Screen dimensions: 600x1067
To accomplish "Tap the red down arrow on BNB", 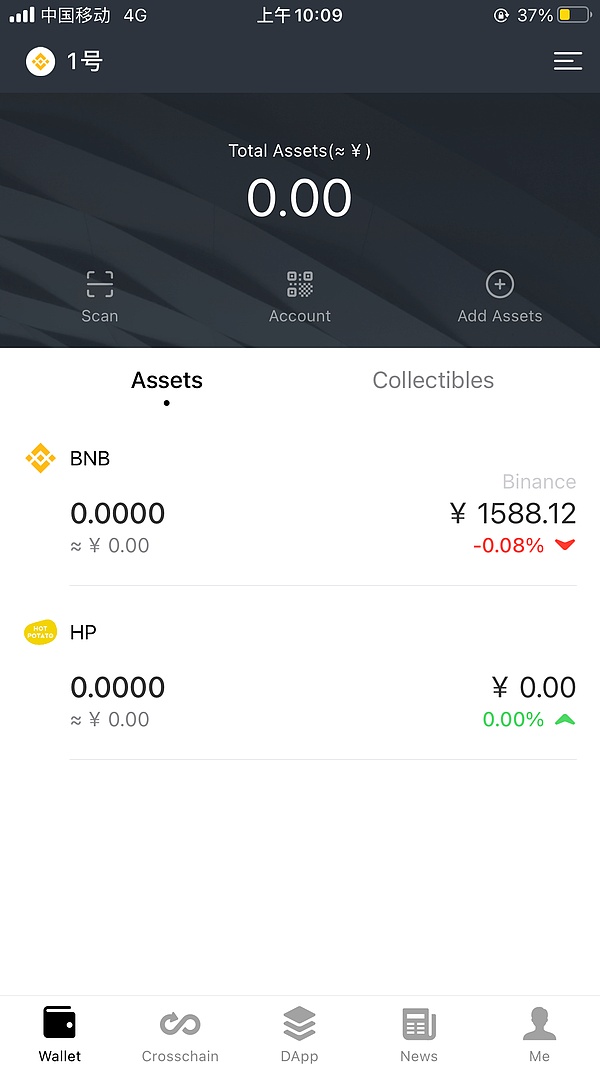I will click(x=565, y=545).
